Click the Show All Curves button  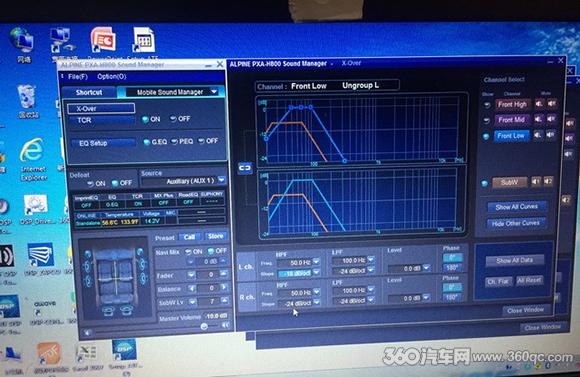tap(517, 207)
